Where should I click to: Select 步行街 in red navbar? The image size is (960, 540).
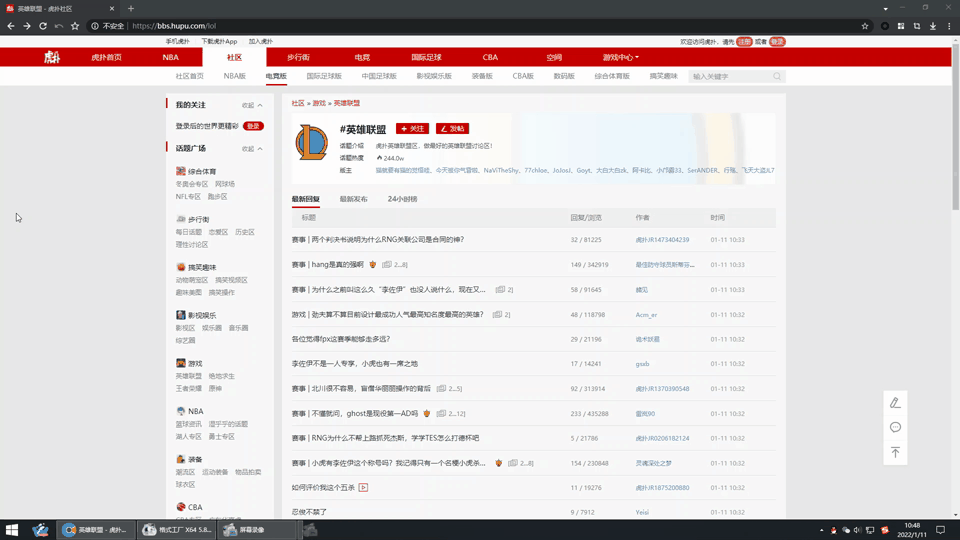(x=298, y=57)
